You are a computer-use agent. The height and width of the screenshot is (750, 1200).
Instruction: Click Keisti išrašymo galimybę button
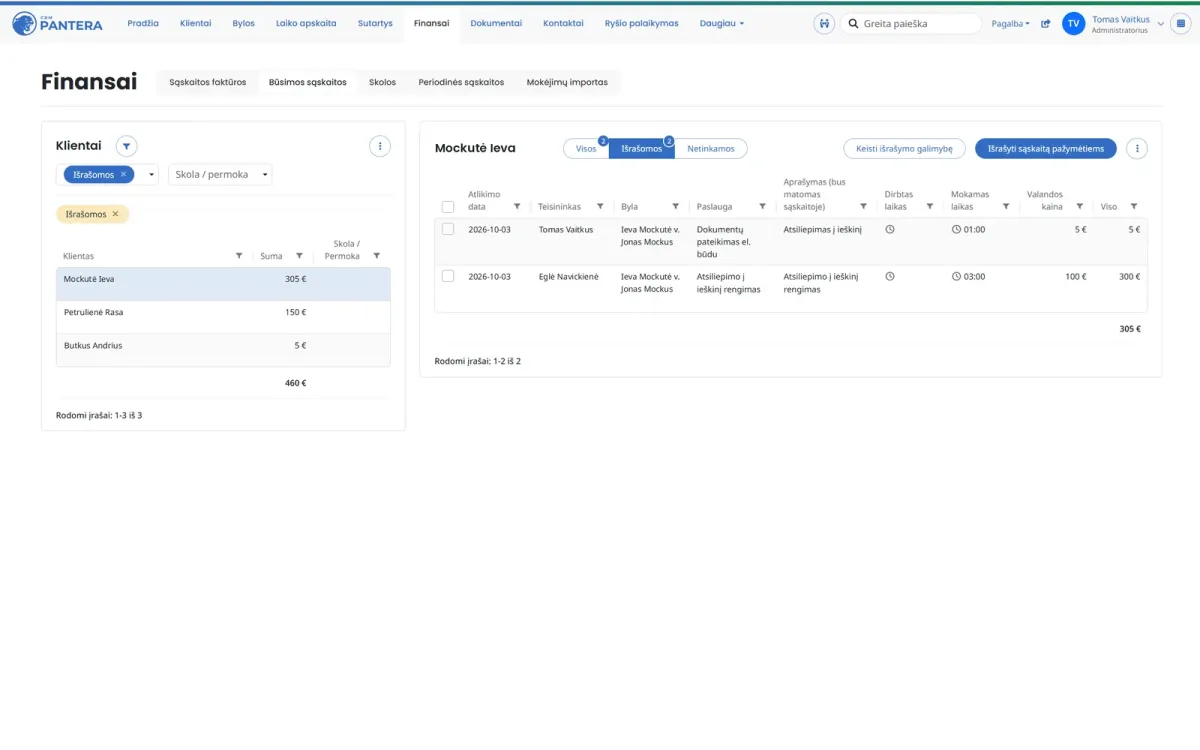(x=905, y=149)
